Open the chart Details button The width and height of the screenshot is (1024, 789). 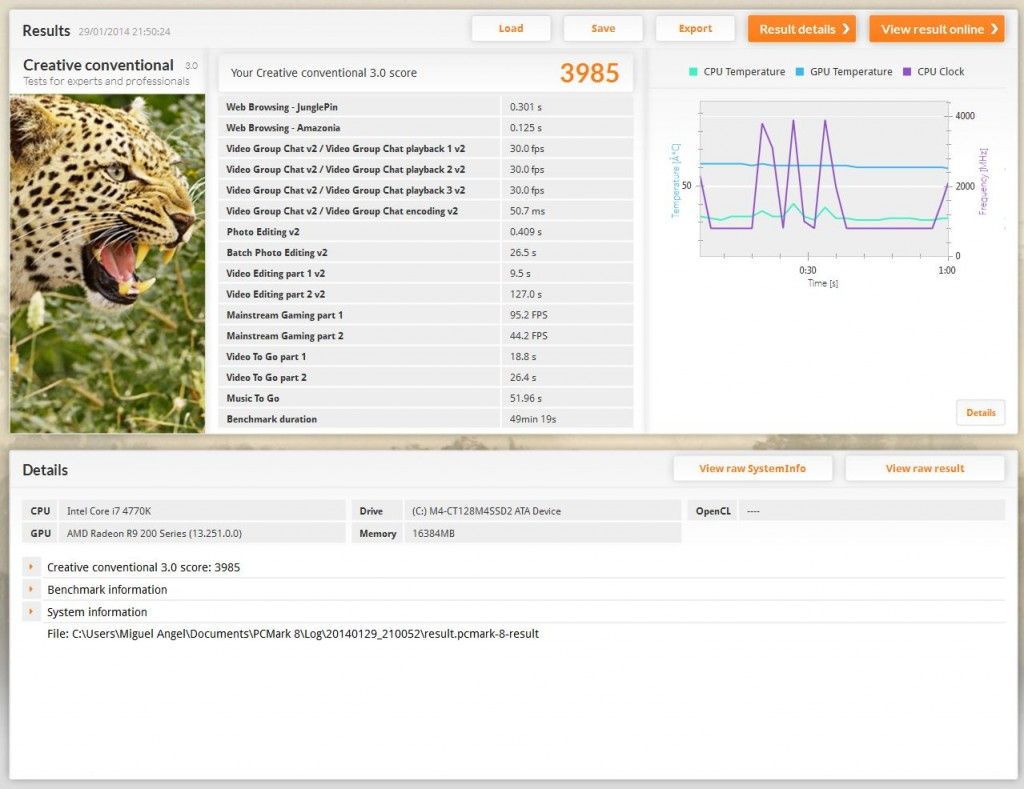click(x=980, y=413)
